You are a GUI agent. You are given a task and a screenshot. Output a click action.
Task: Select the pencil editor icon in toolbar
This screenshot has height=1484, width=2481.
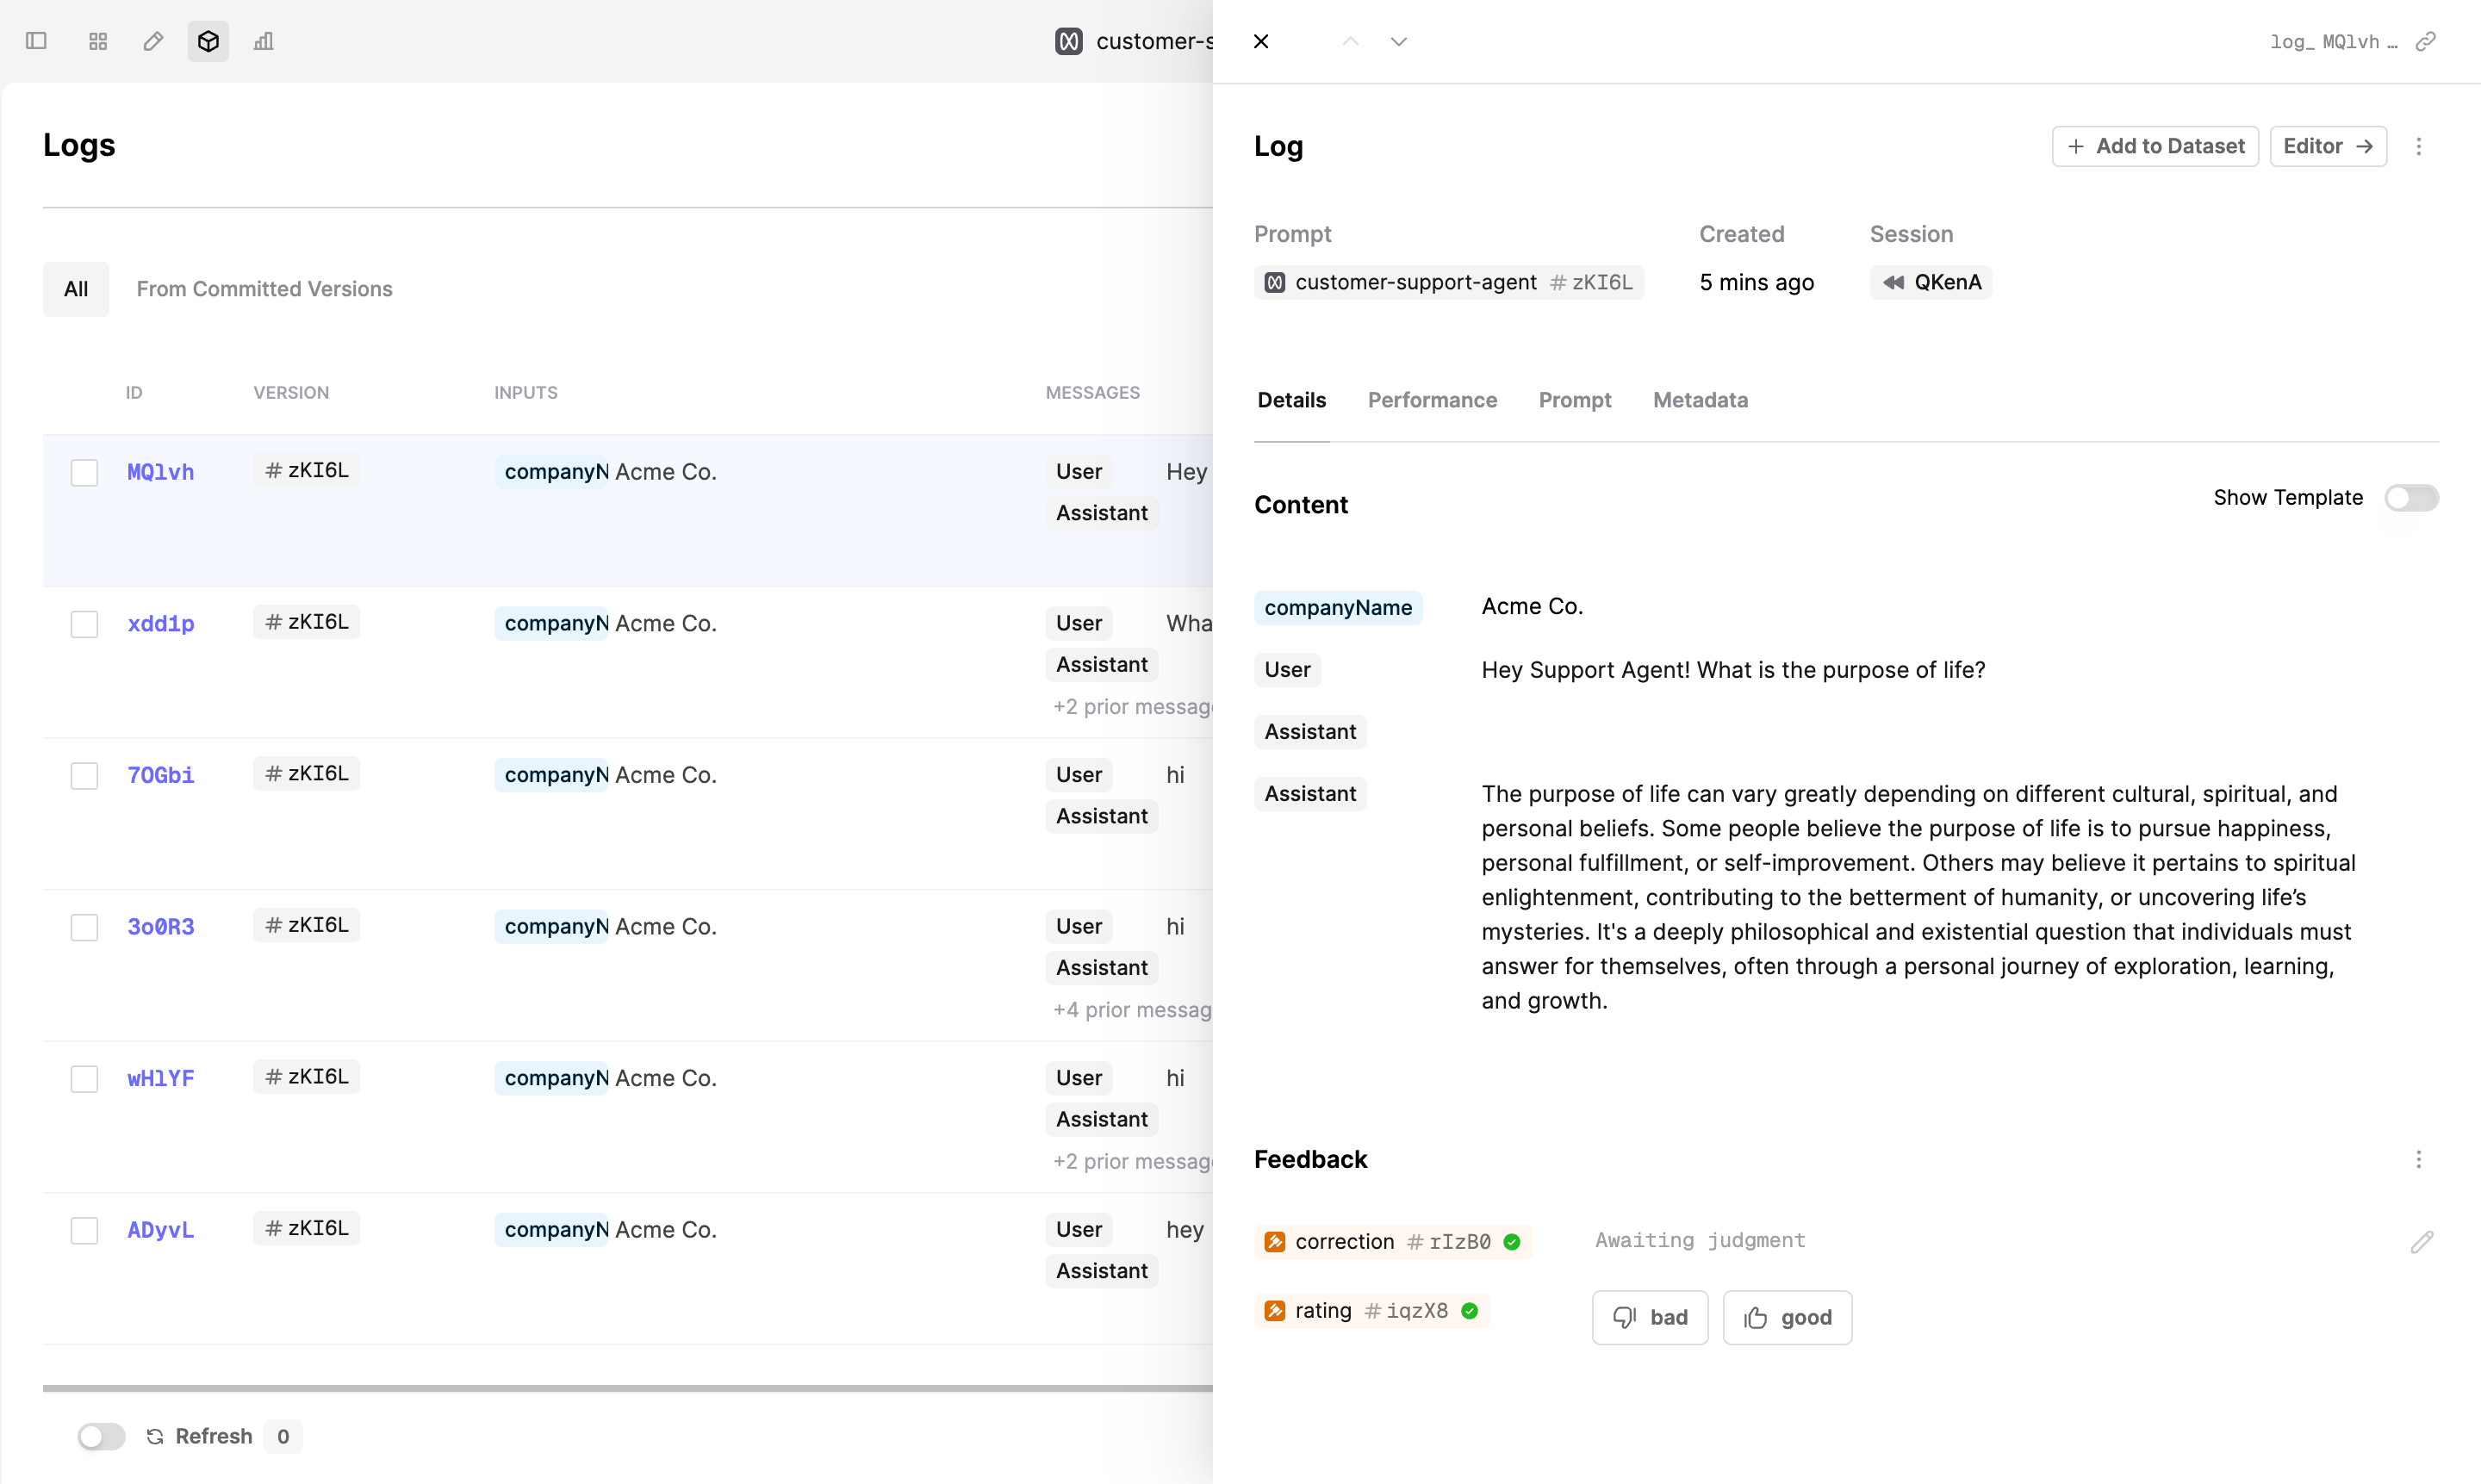[x=152, y=41]
